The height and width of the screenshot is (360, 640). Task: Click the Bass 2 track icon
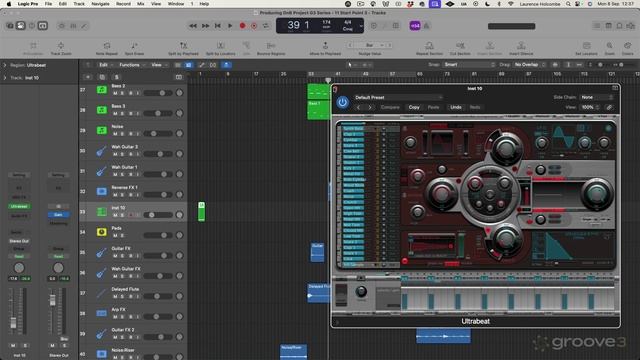(102, 90)
